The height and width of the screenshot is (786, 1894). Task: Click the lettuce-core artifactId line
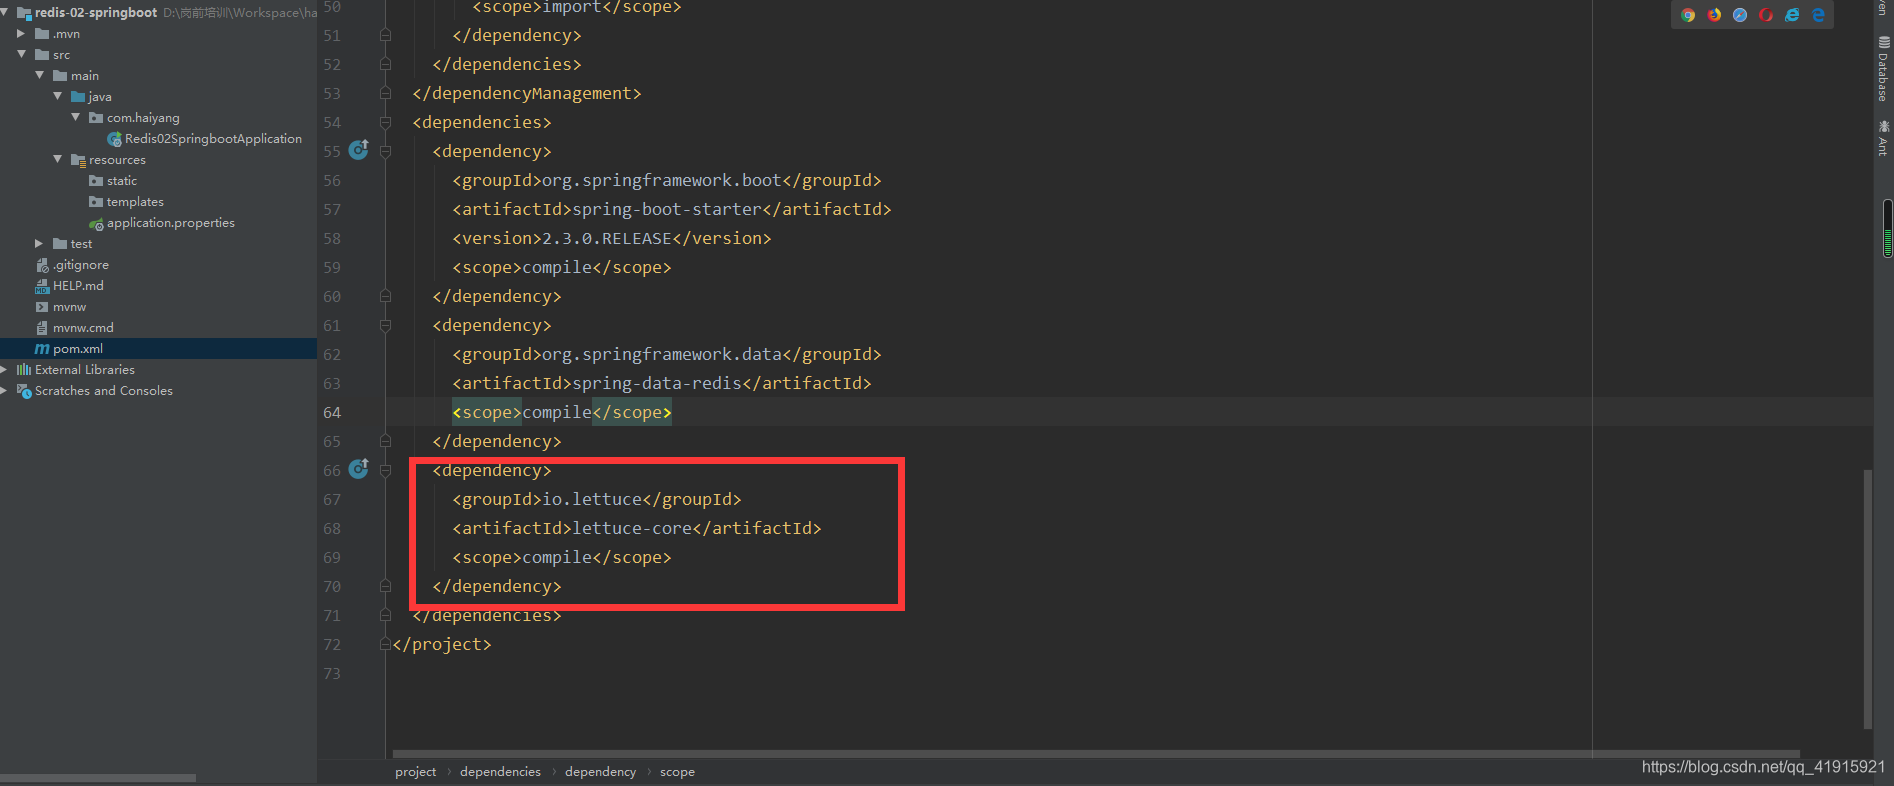[x=636, y=528]
